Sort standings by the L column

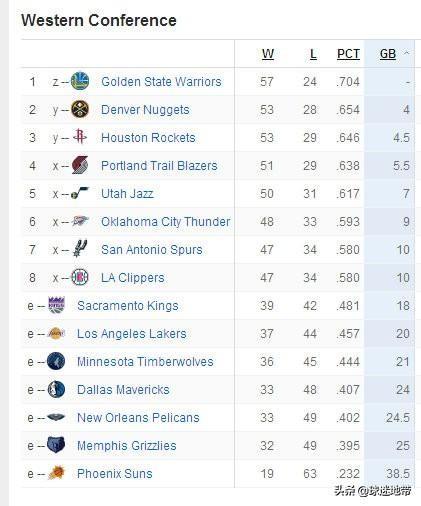click(313, 54)
